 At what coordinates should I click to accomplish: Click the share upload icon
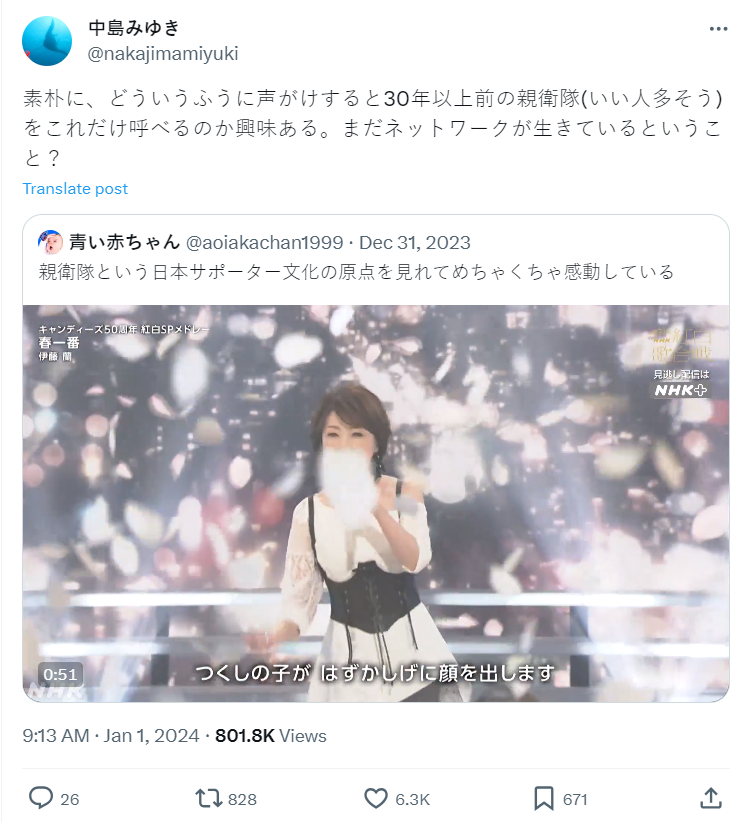click(x=711, y=798)
